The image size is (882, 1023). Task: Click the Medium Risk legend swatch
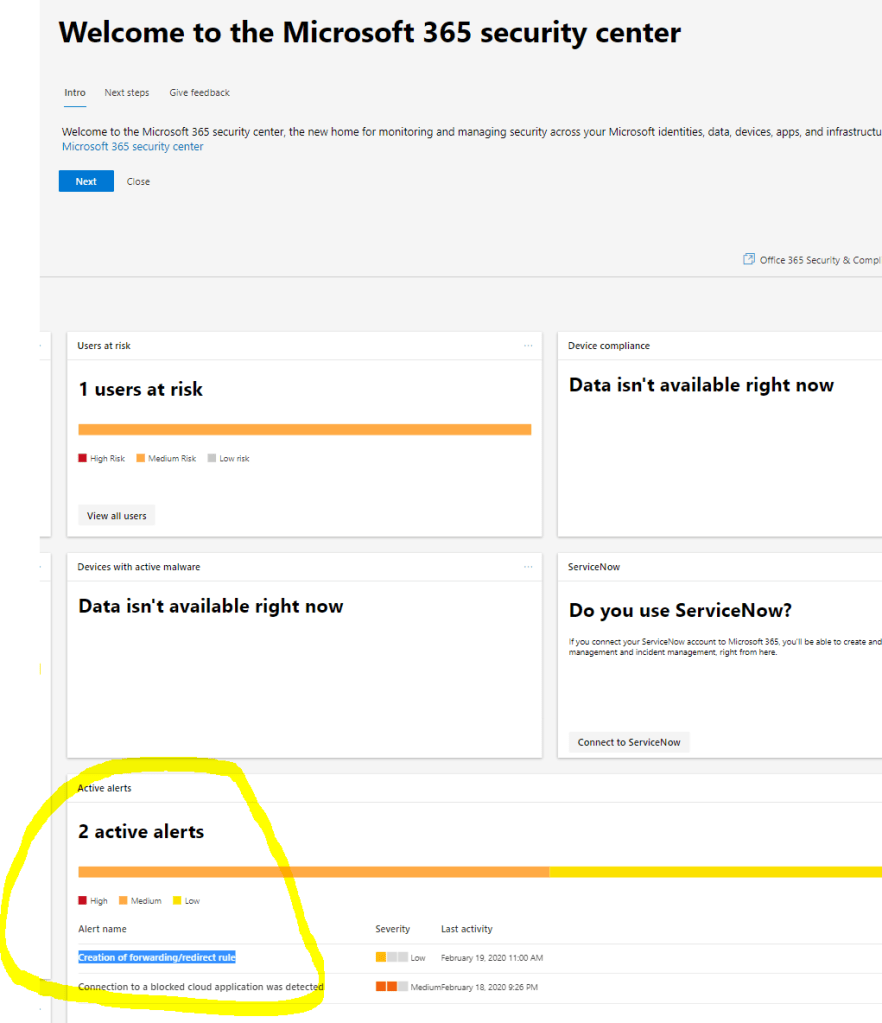(x=141, y=458)
